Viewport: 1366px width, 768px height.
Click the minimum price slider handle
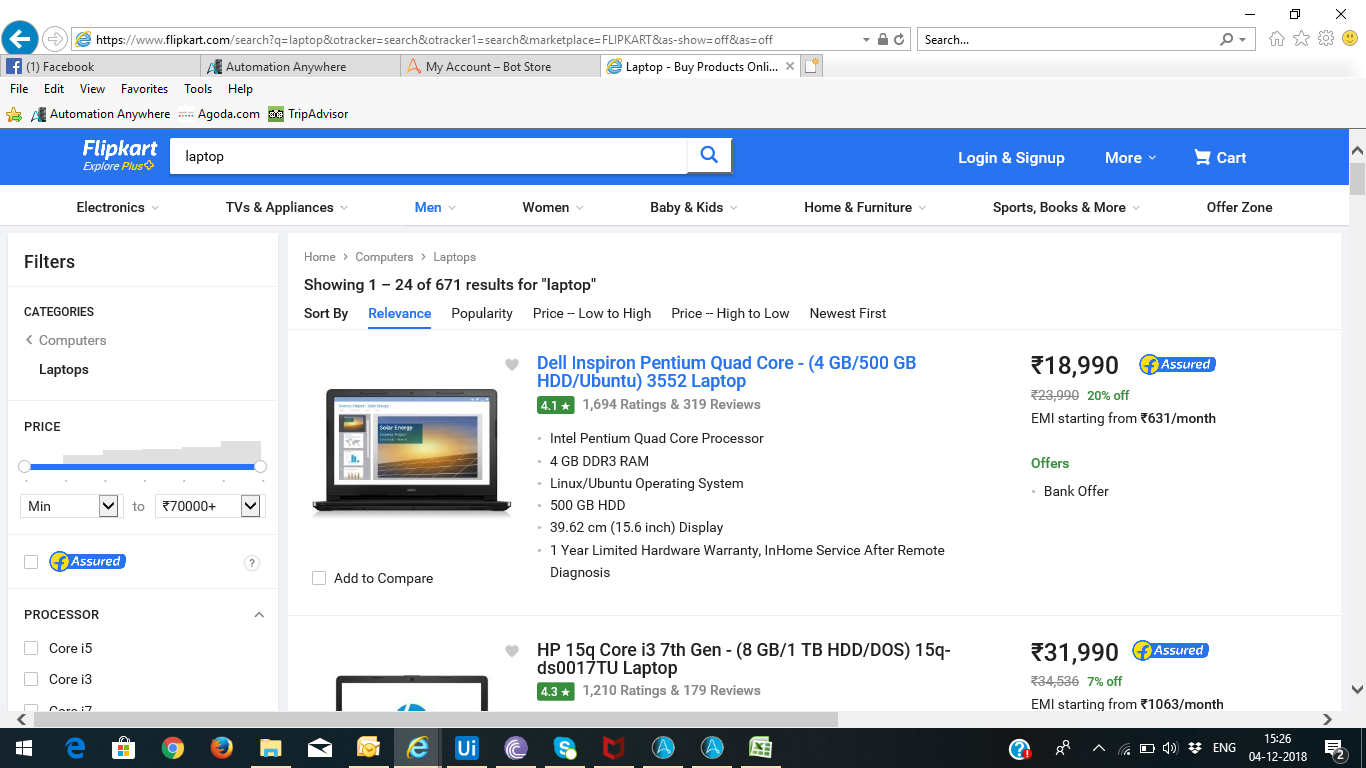point(25,467)
